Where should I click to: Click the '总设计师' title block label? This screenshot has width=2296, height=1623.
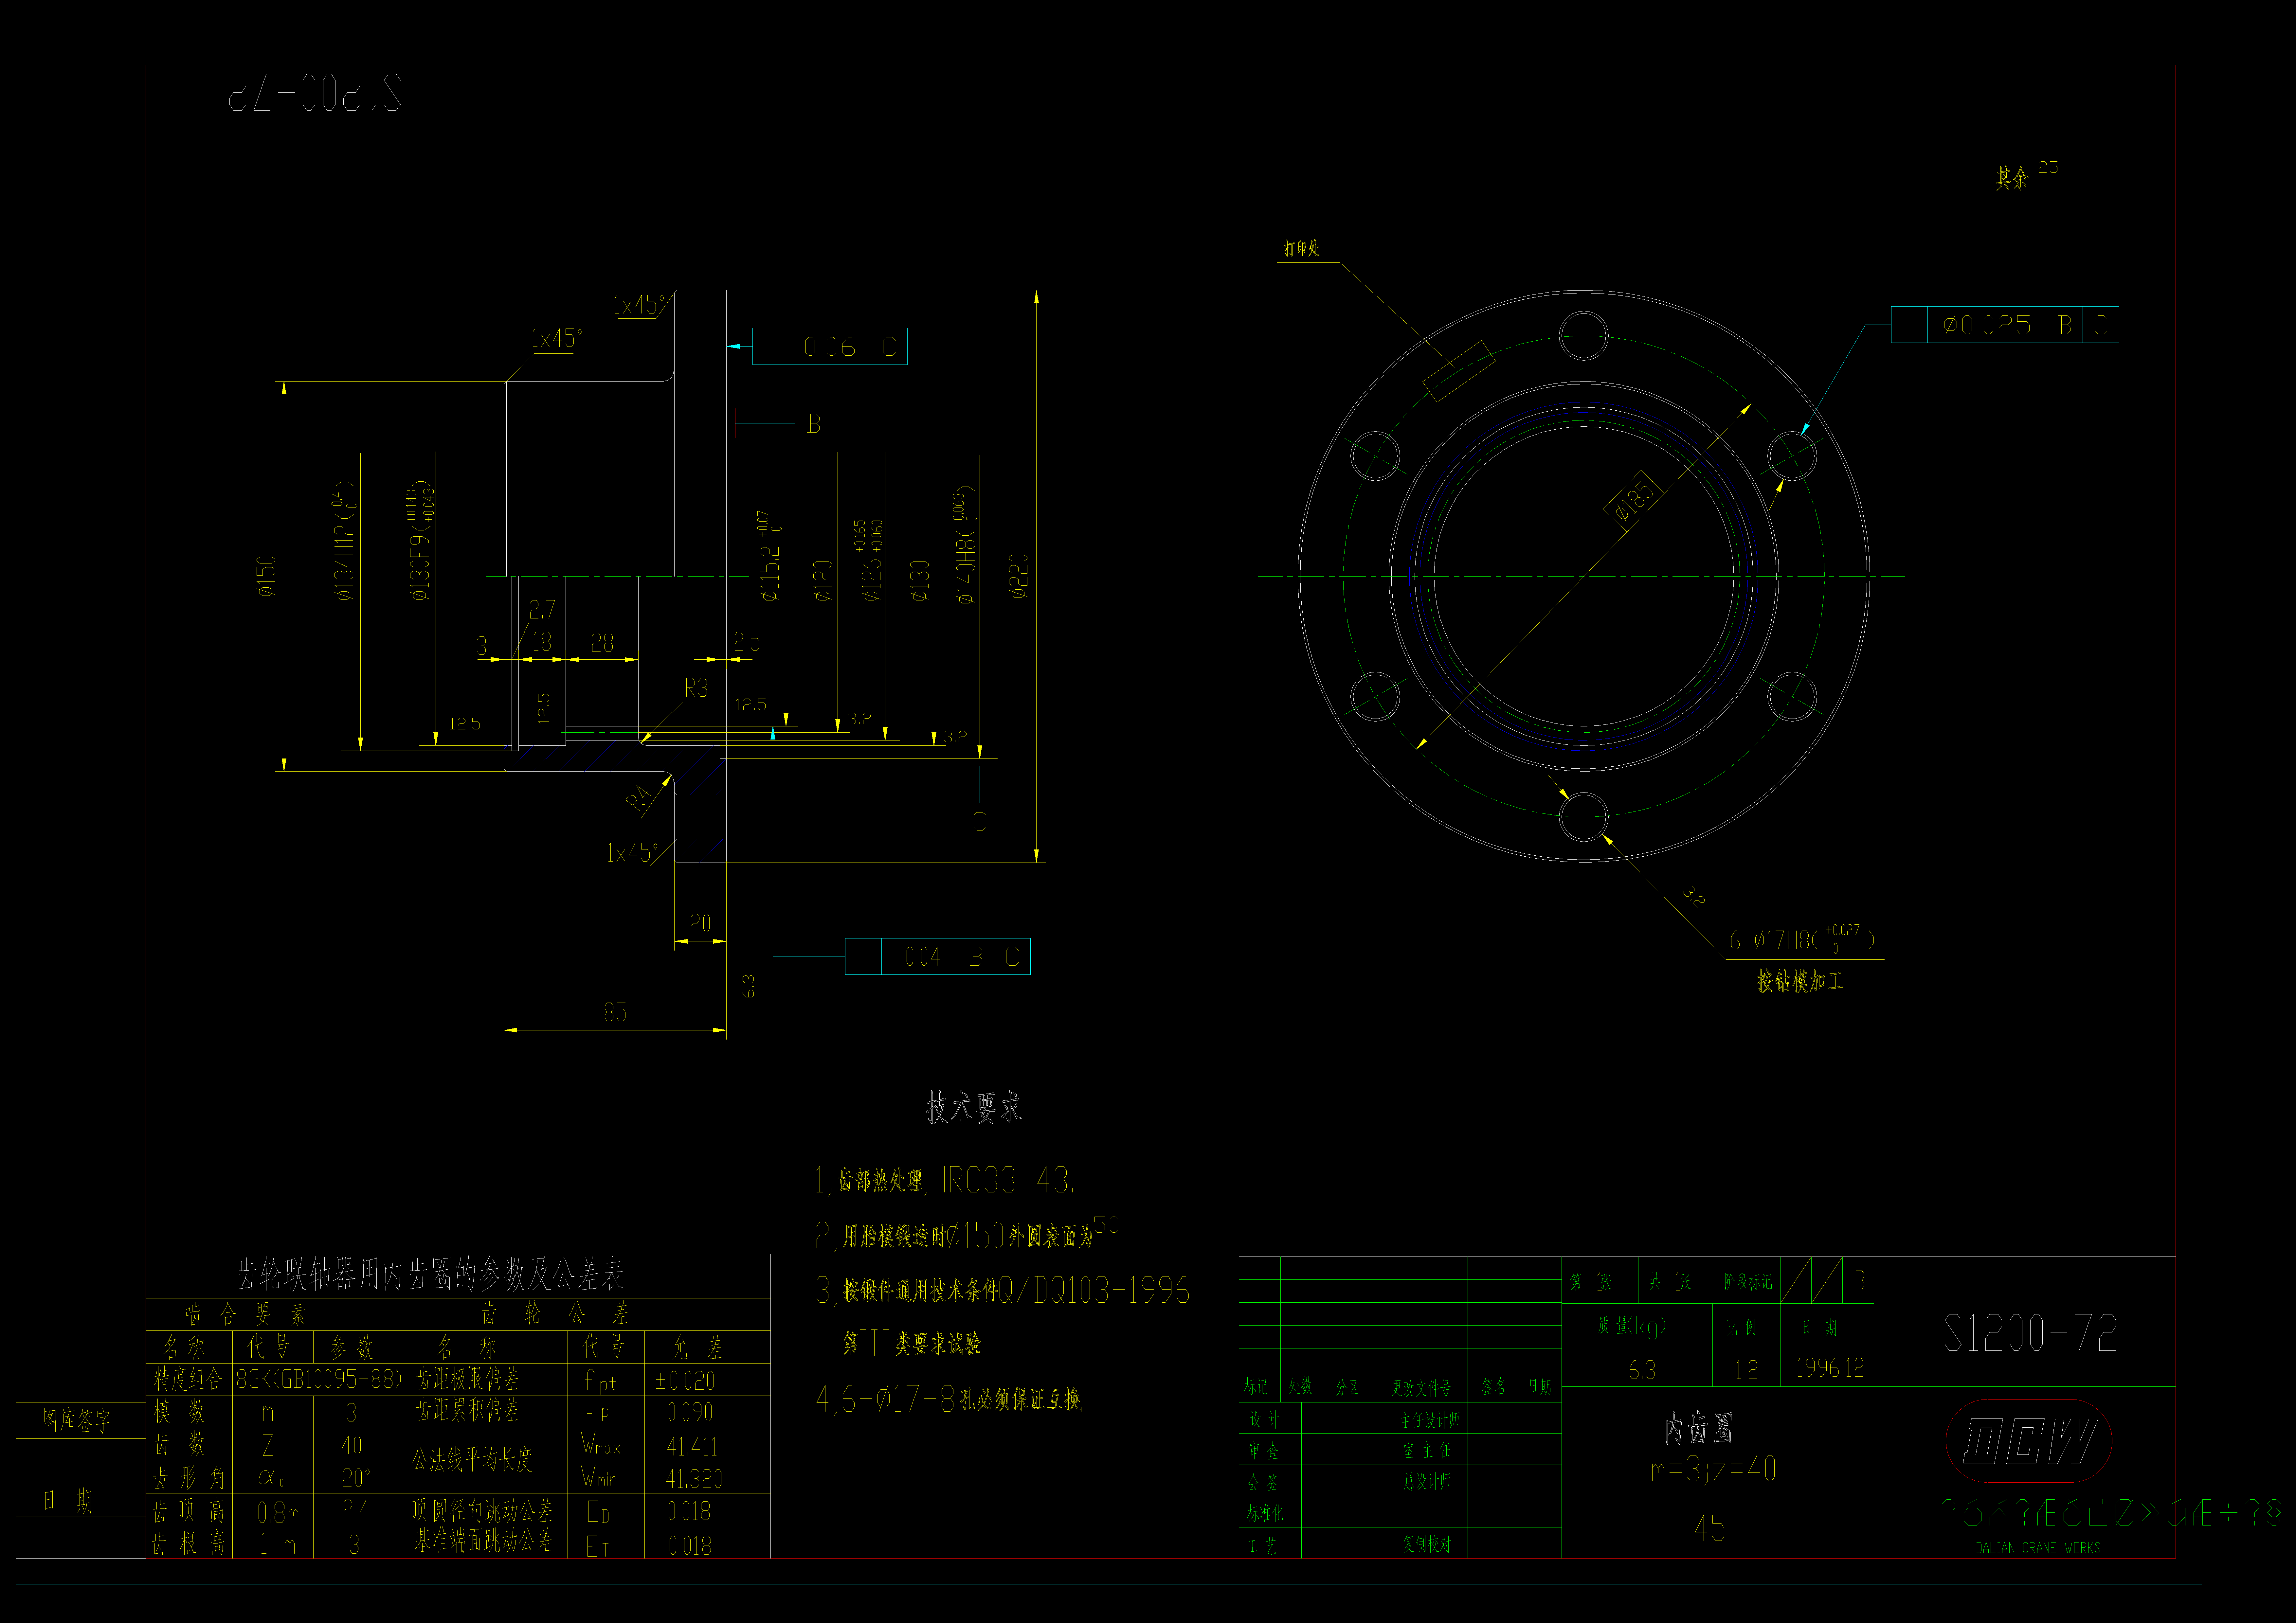tap(1427, 1482)
